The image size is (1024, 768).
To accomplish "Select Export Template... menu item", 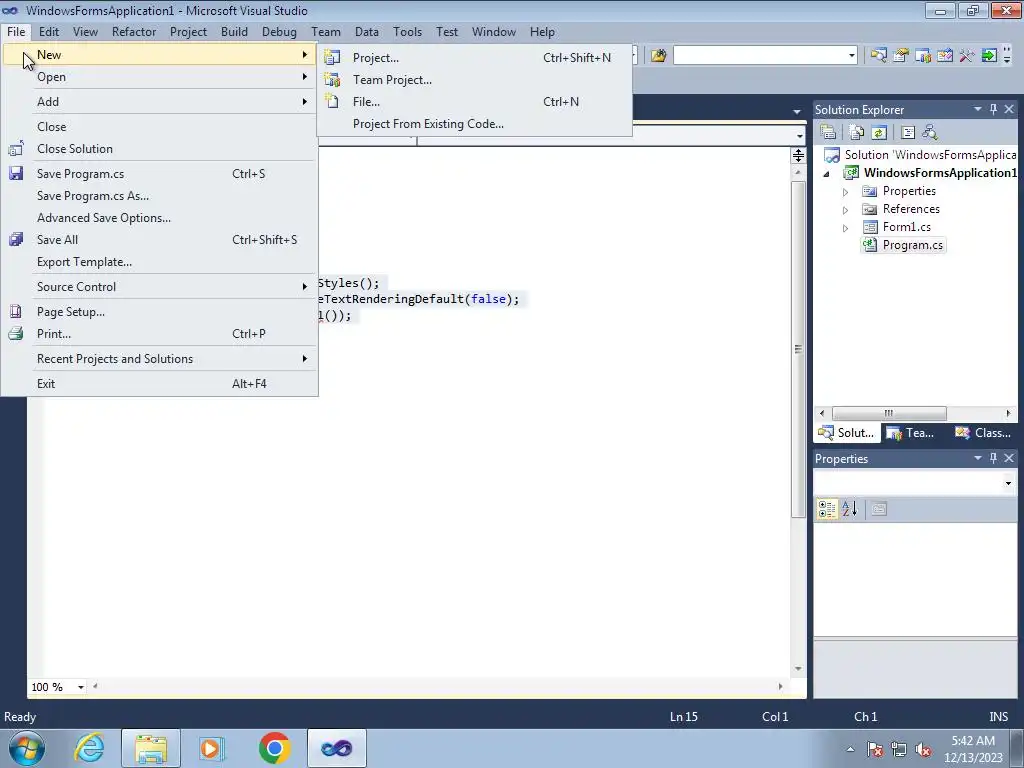I will coord(159,262).
